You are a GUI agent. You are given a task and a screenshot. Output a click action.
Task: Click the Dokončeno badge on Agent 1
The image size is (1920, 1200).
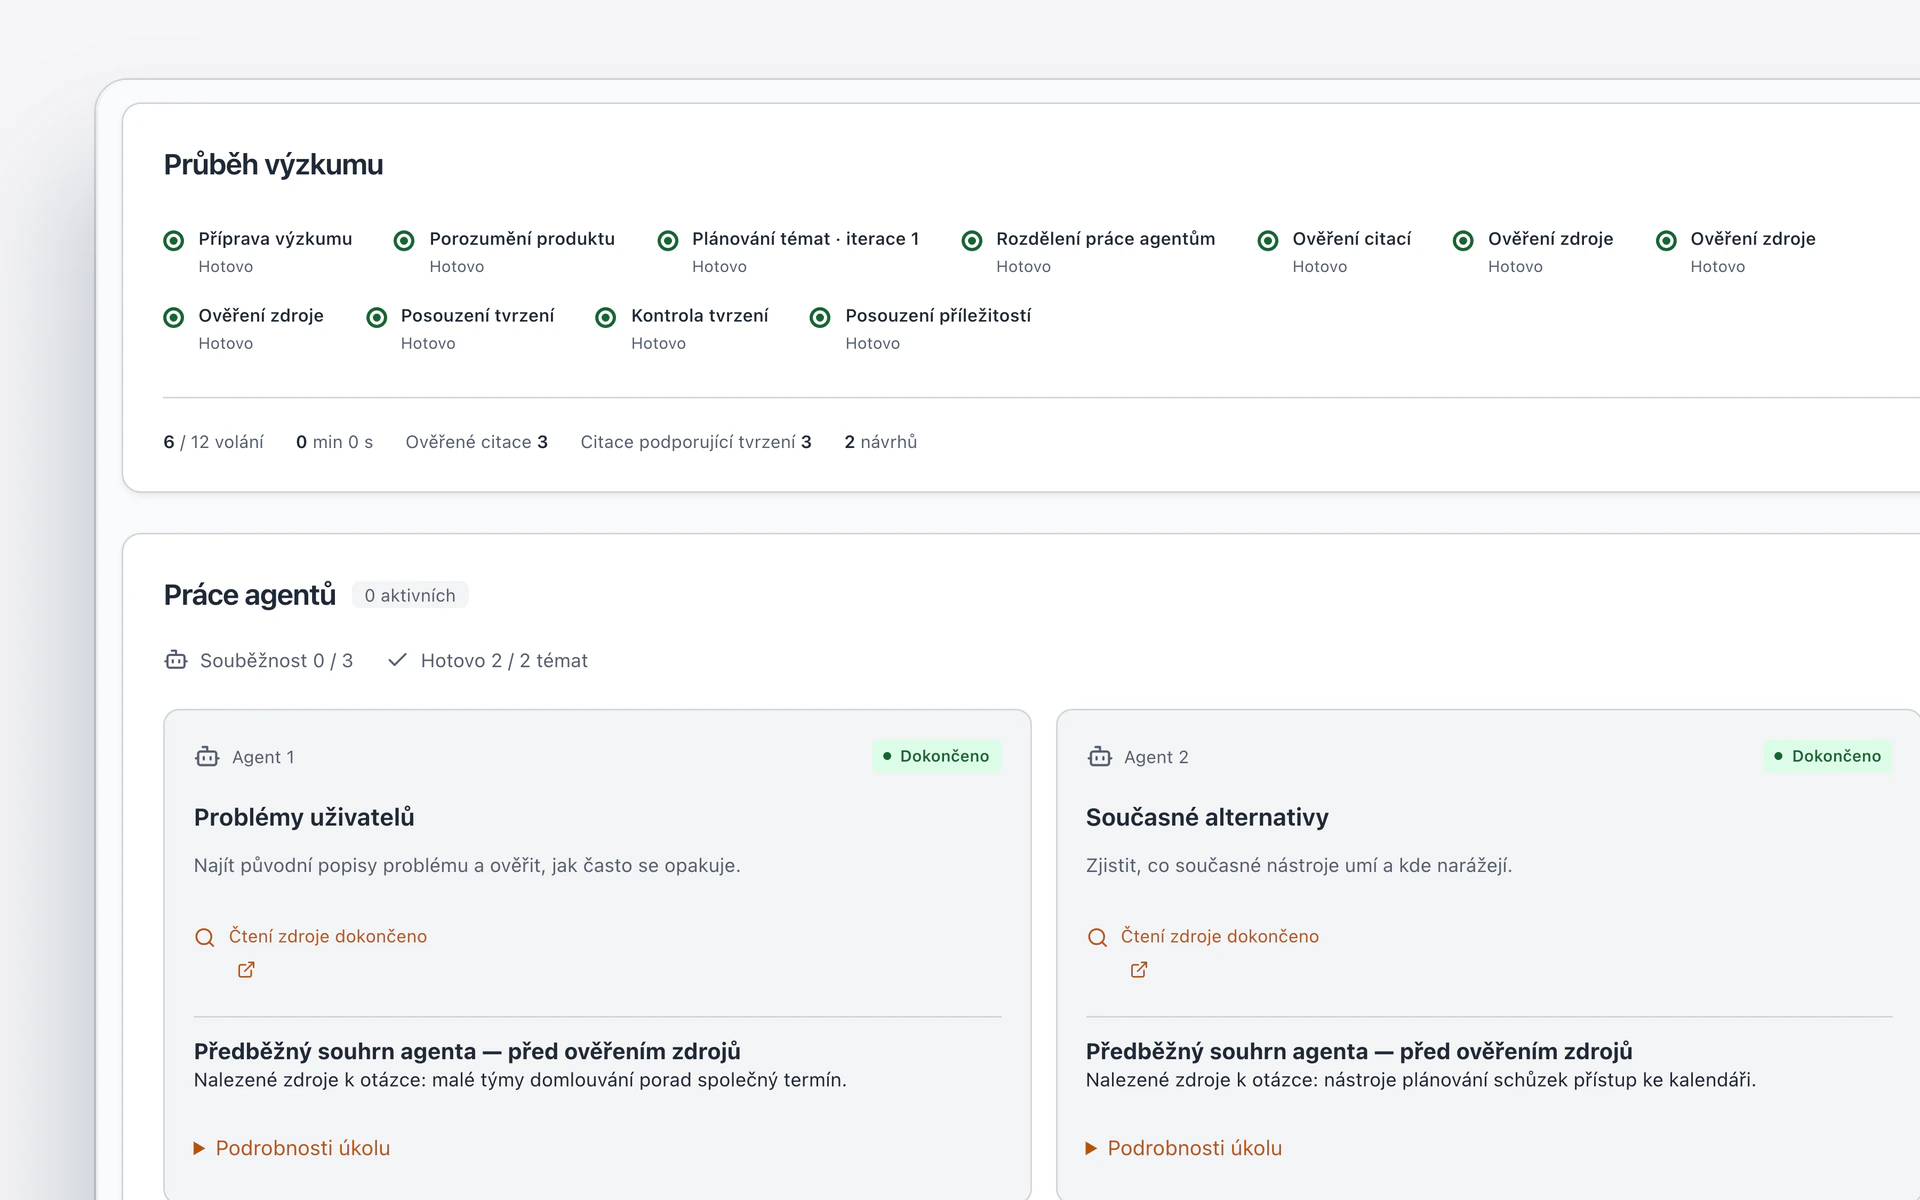click(x=937, y=756)
